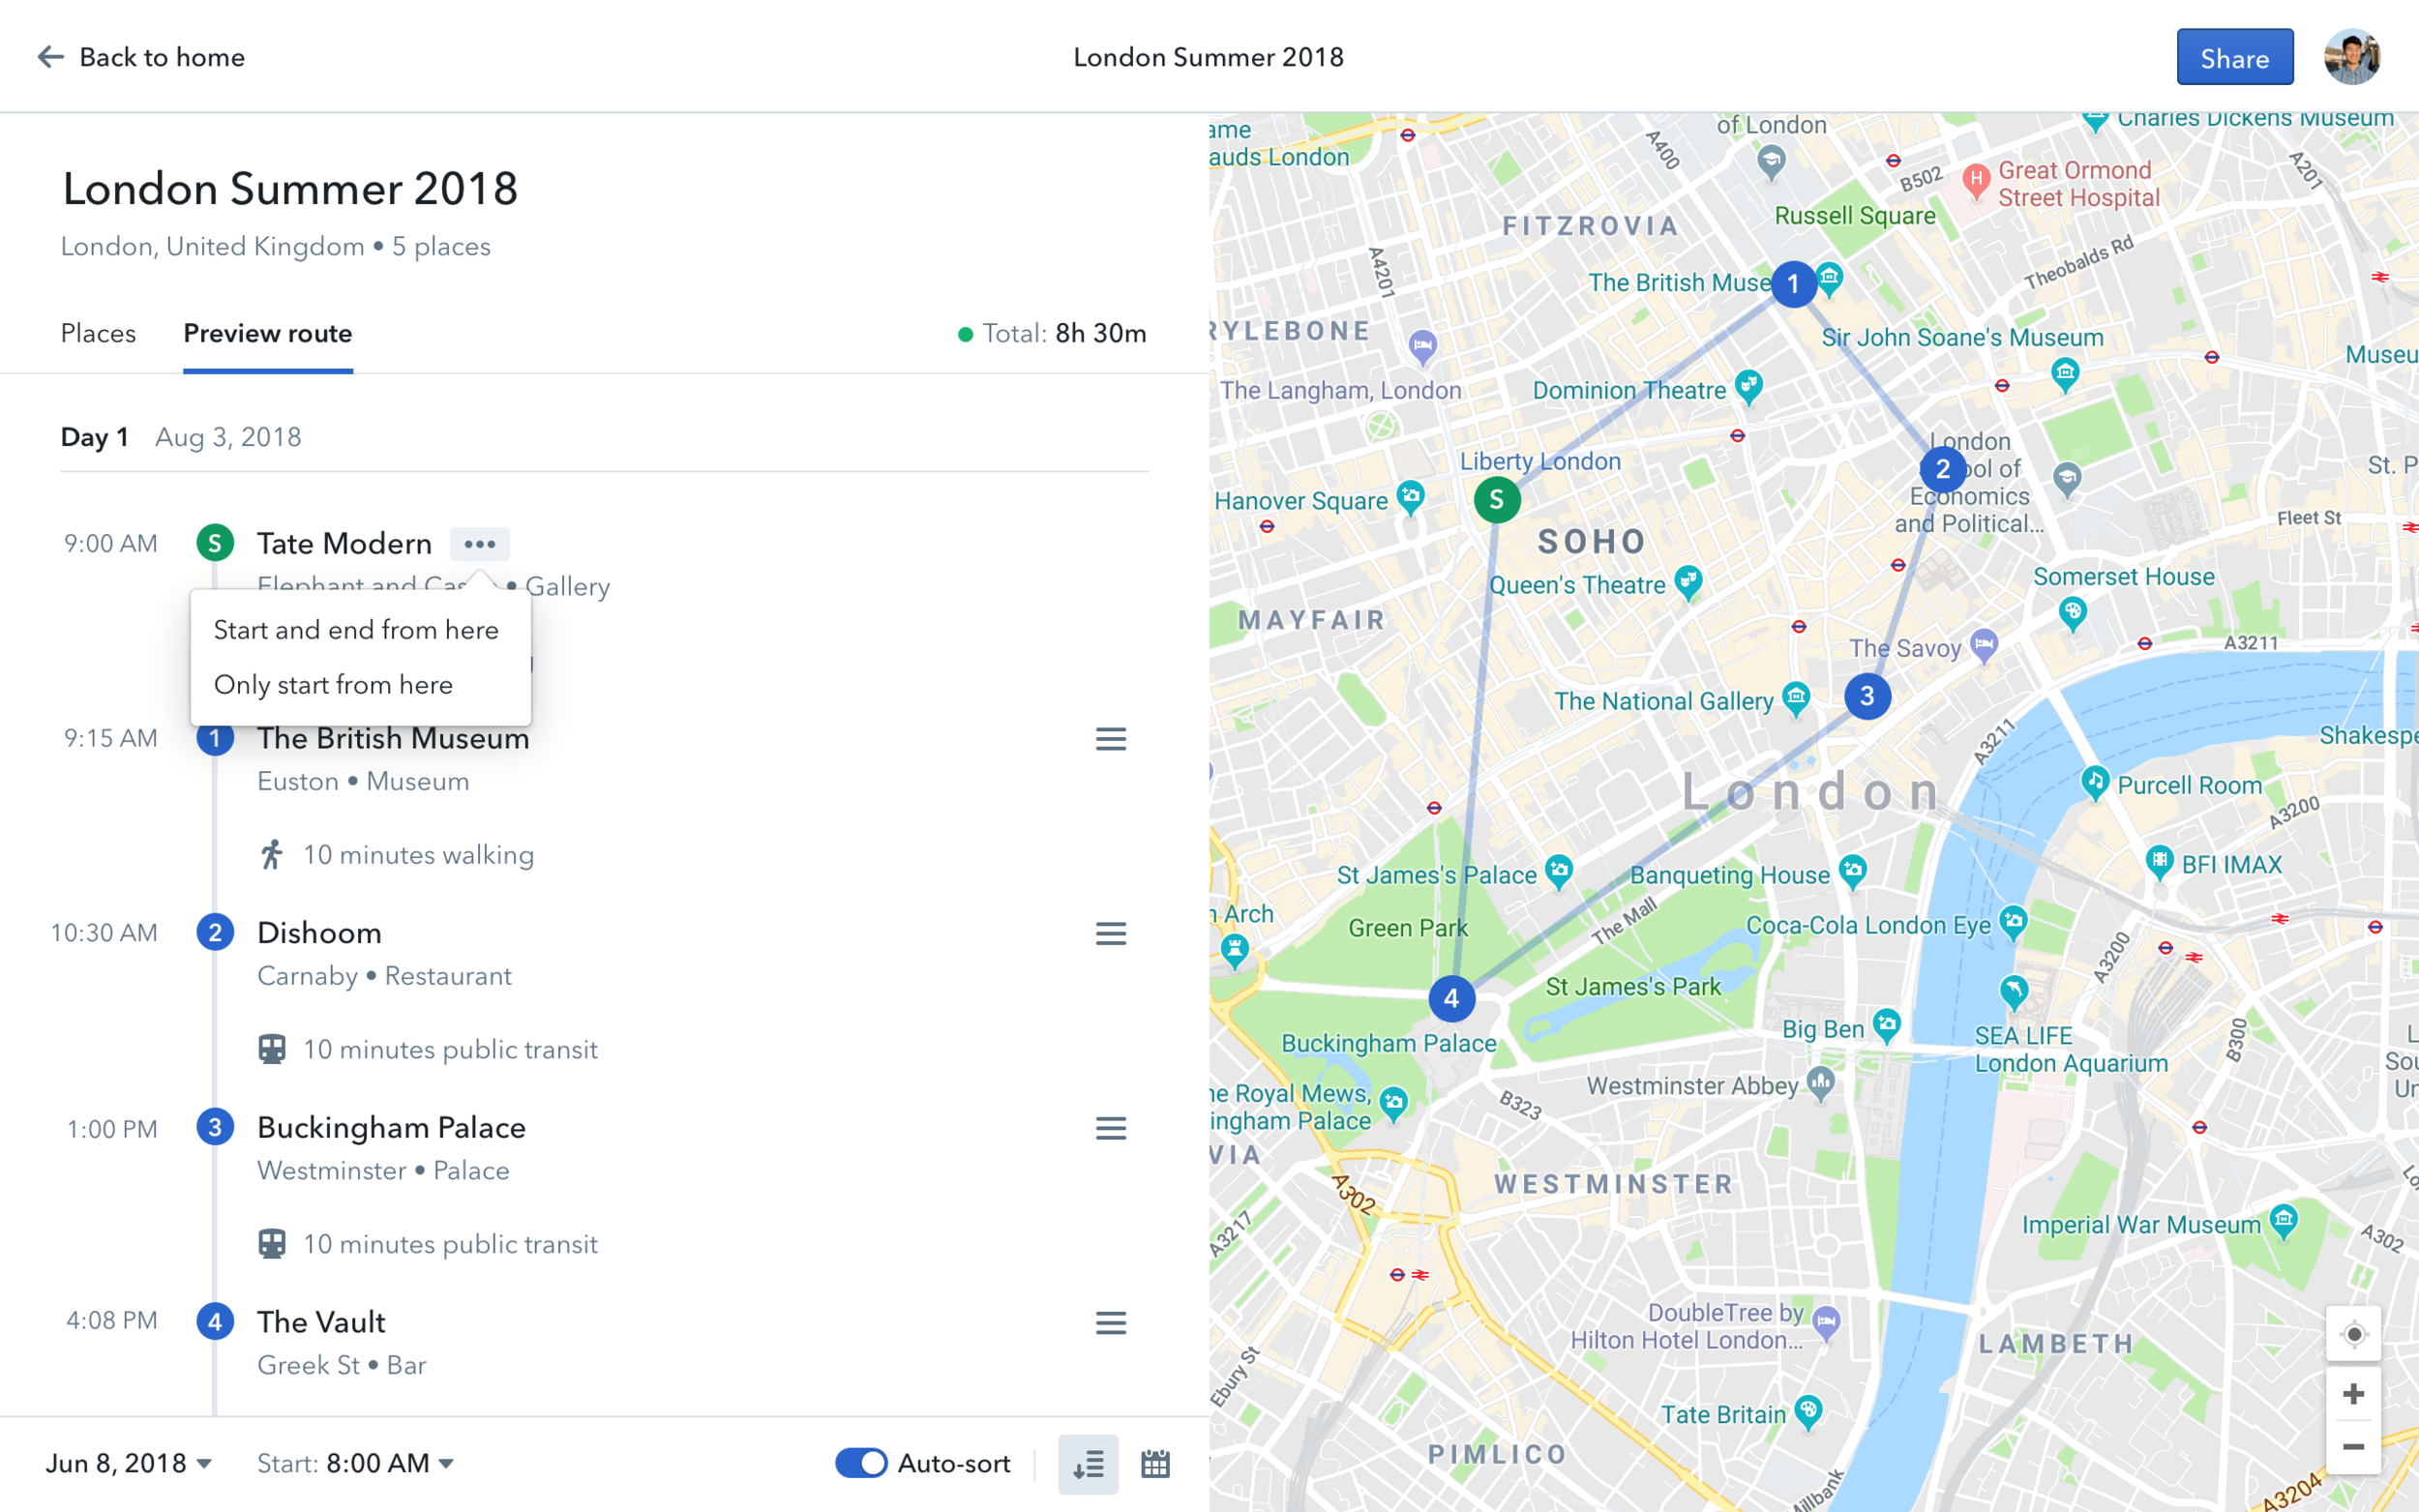Viewport: 2419px width, 1512px height.
Task: Click map marker number 2
Action: [x=1943, y=469]
